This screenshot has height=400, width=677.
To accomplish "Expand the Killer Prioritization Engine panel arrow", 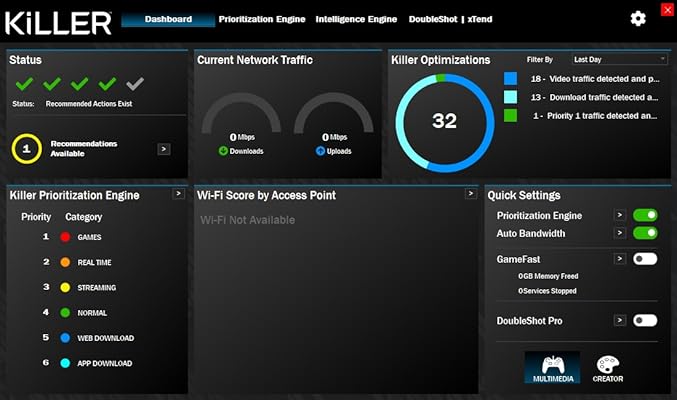I will coord(178,194).
